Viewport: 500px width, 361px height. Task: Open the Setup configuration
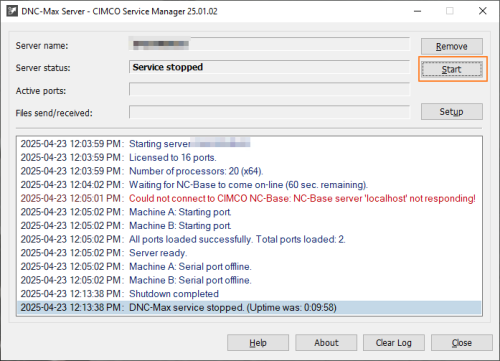[452, 111]
